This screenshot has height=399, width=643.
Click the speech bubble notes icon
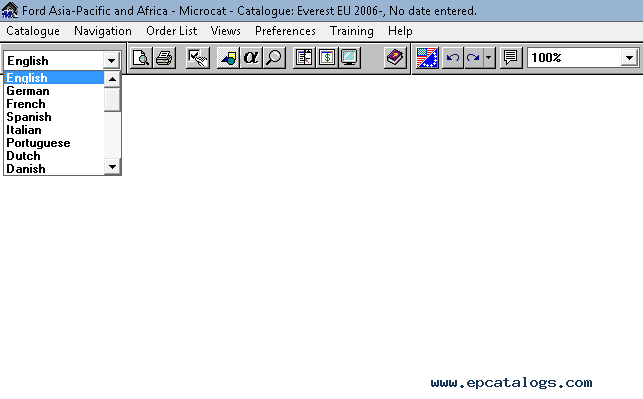pos(511,58)
